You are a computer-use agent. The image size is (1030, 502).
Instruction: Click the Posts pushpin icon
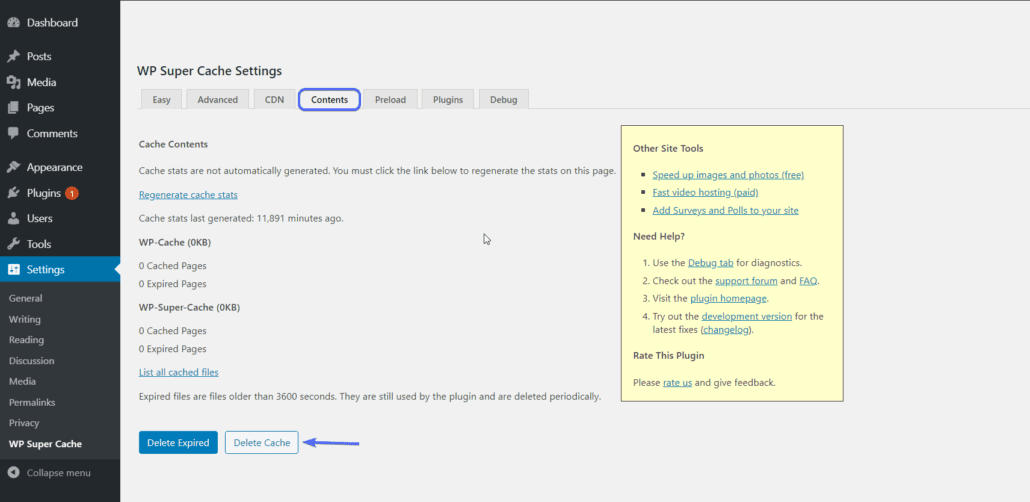[13, 57]
